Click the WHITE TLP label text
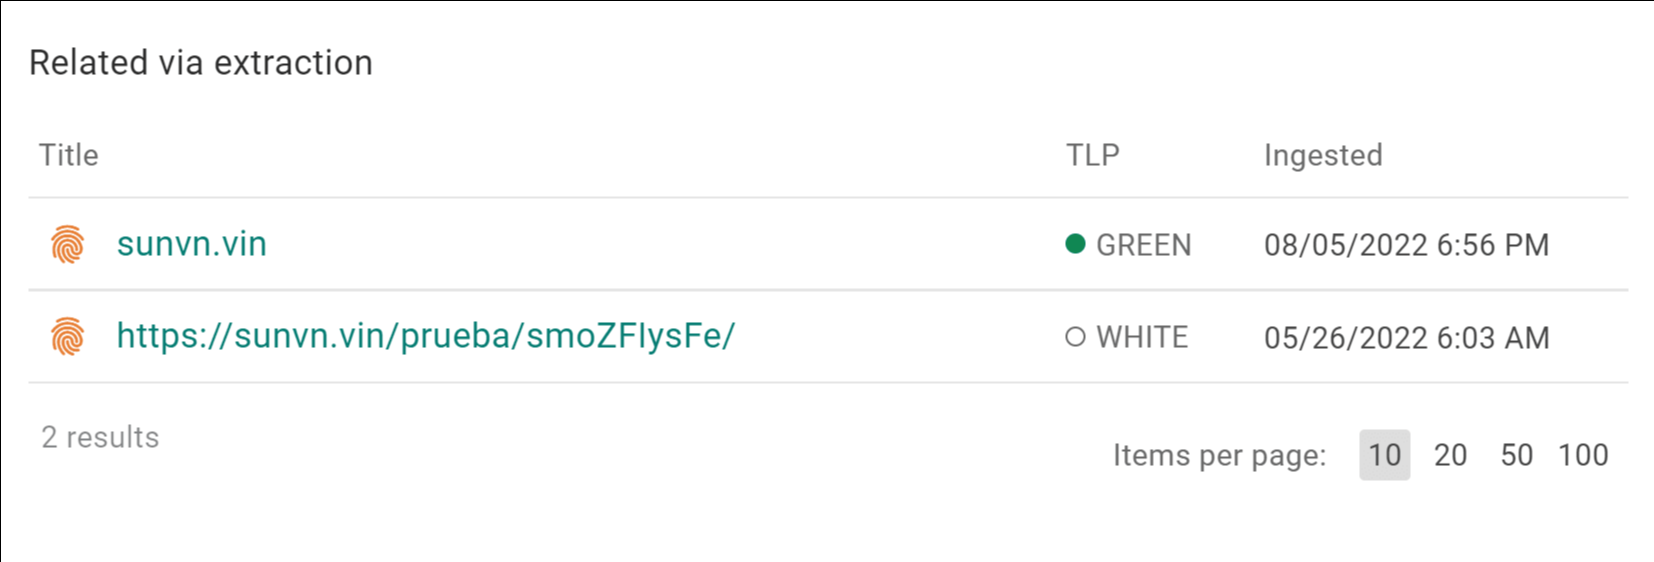This screenshot has height=562, width=1654. pyautogui.click(x=1142, y=337)
